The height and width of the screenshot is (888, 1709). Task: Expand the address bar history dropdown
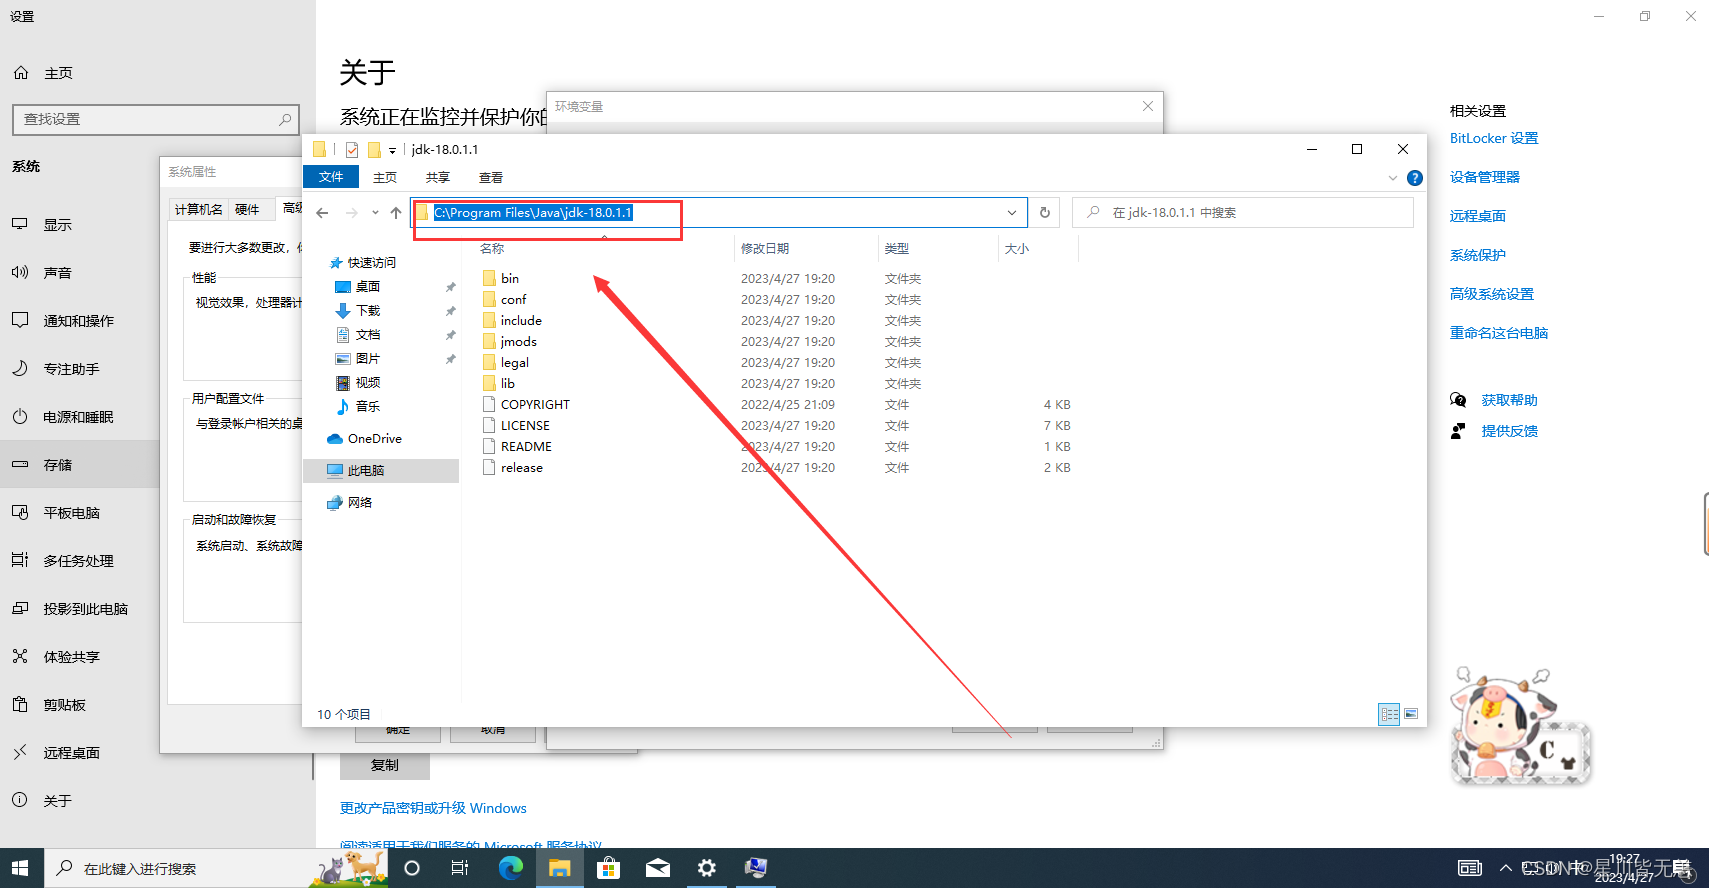pos(1012,213)
